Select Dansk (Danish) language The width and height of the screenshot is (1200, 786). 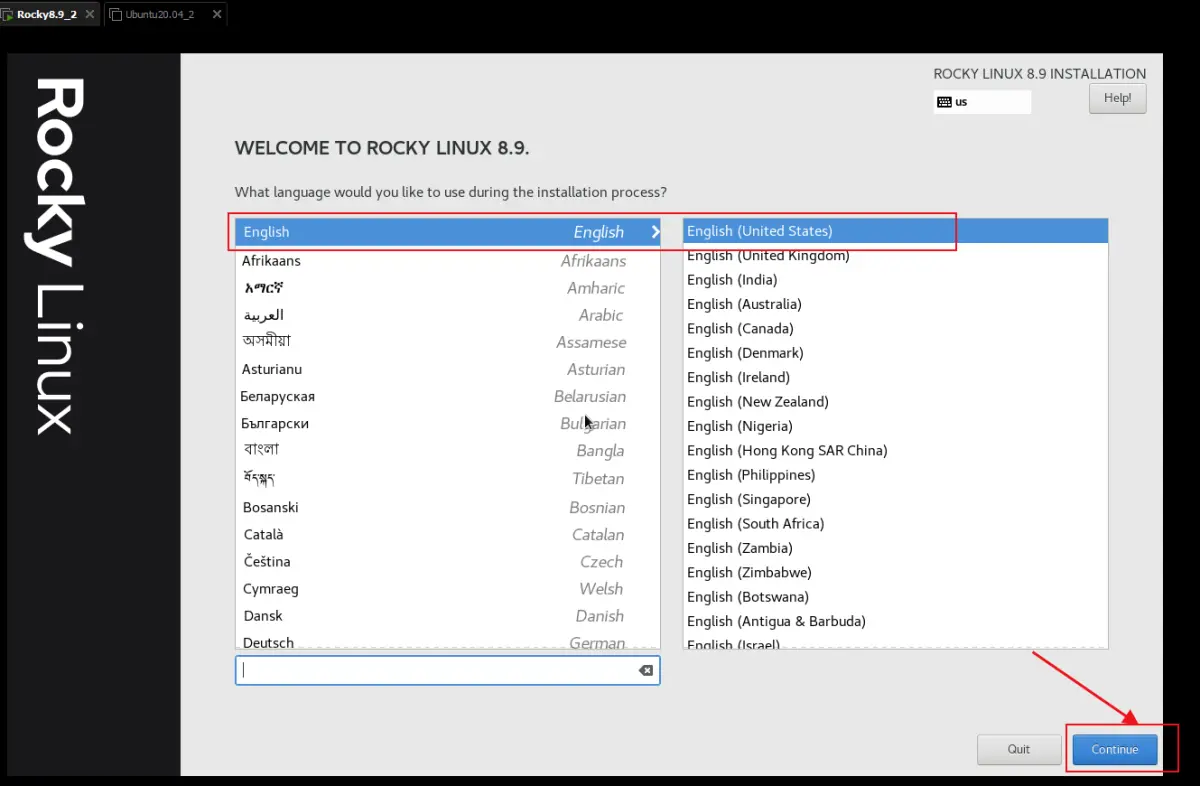pyautogui.click(x=448, y=615)
